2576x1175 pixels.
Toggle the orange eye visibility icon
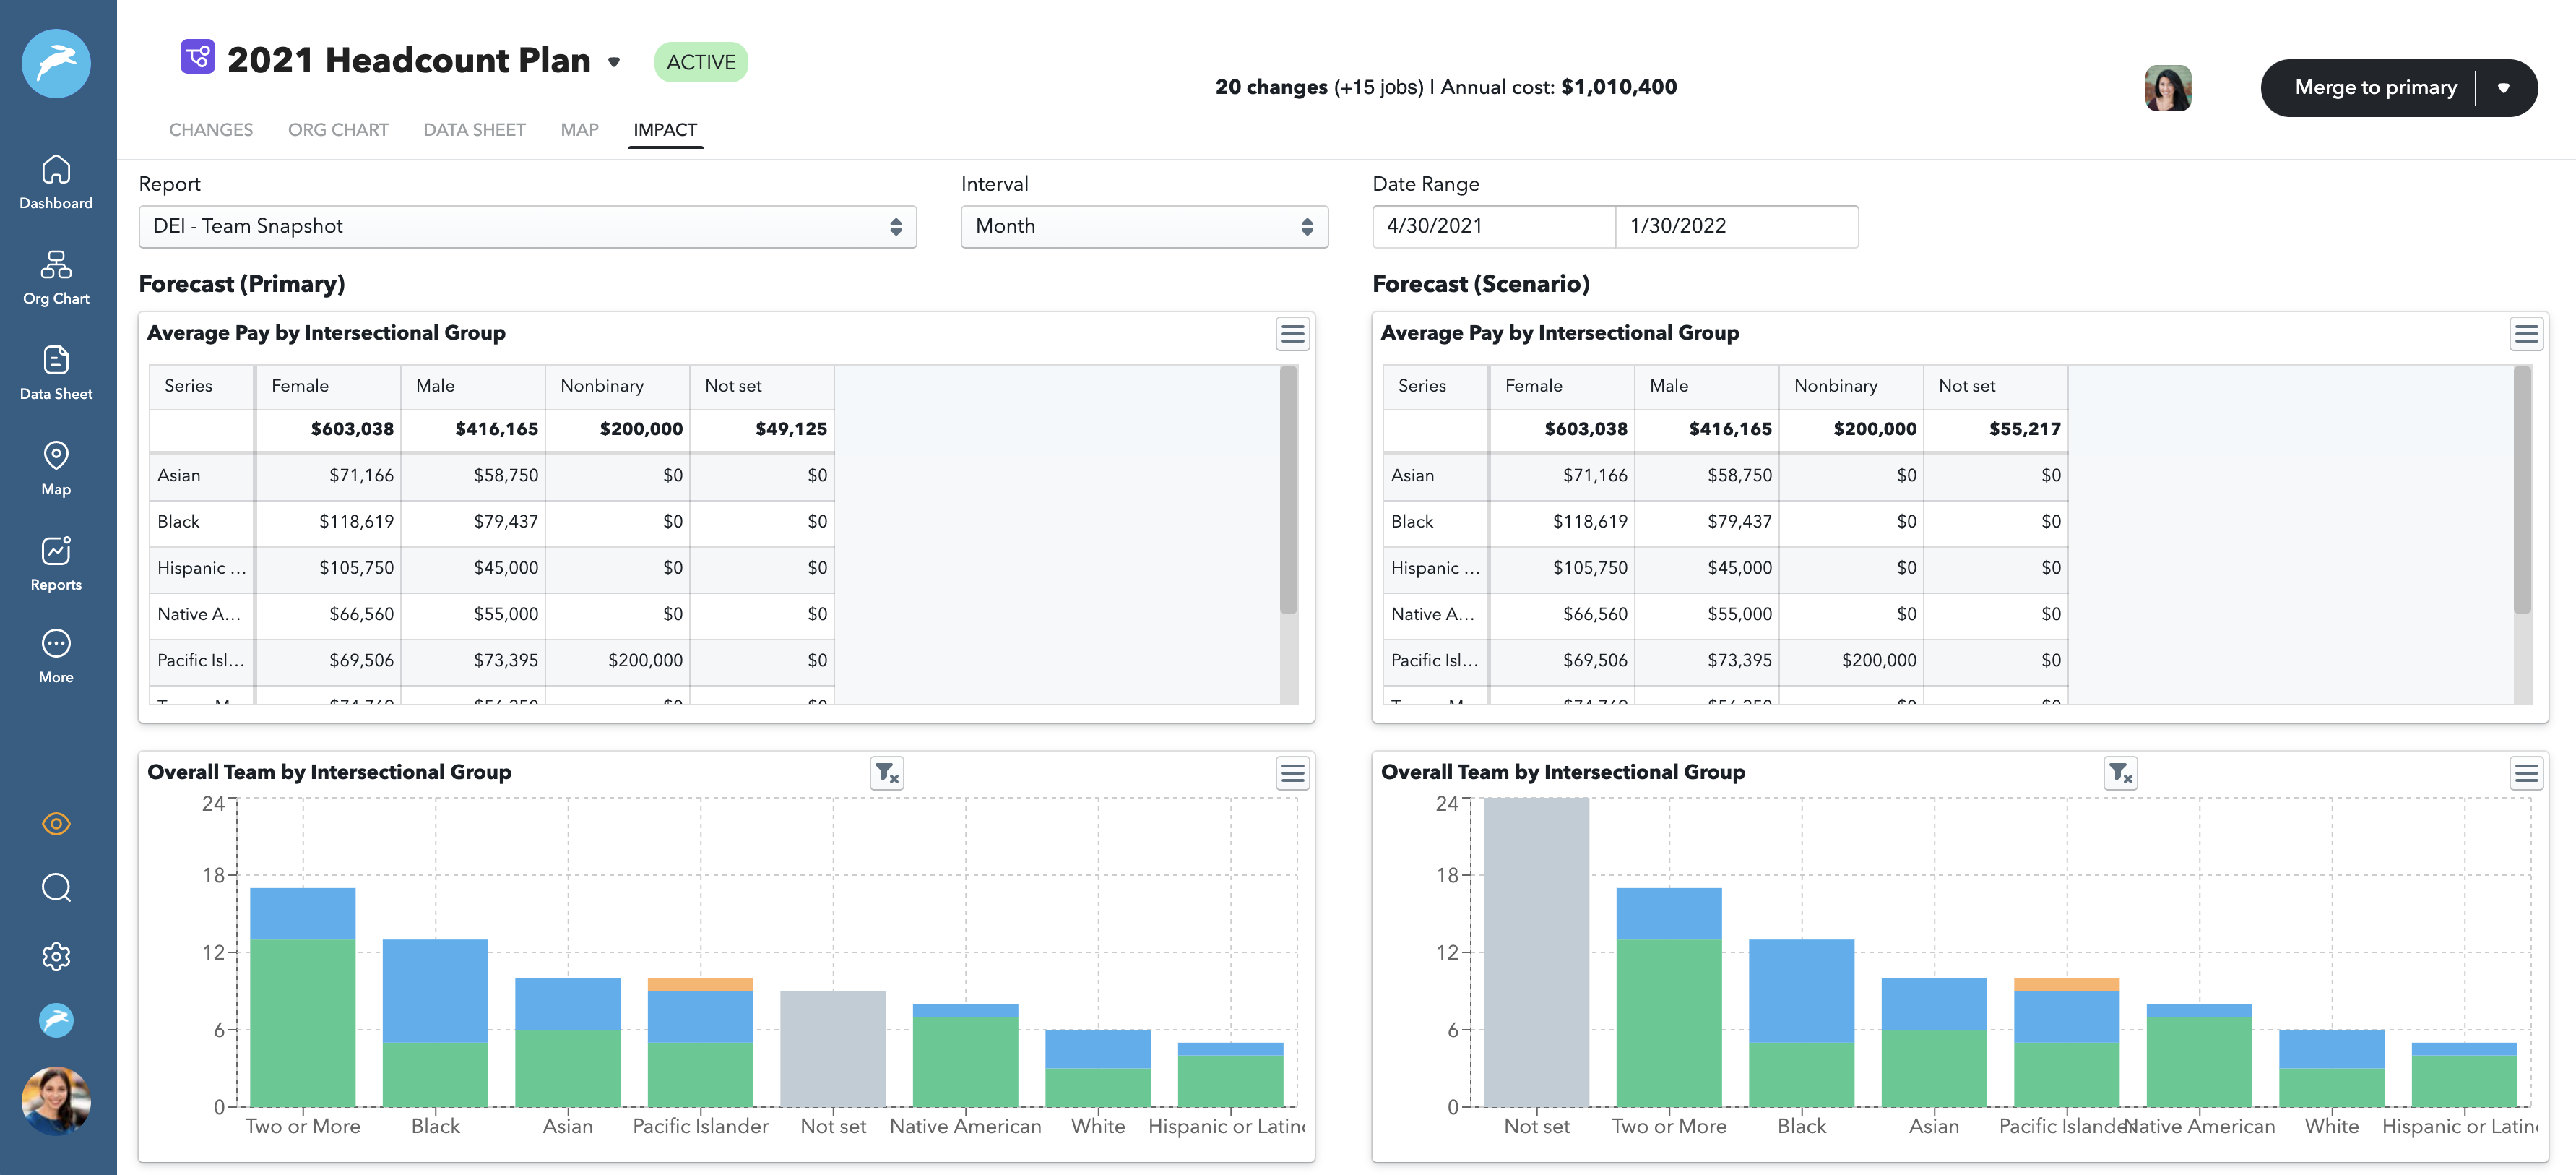[x=56, y=824]
